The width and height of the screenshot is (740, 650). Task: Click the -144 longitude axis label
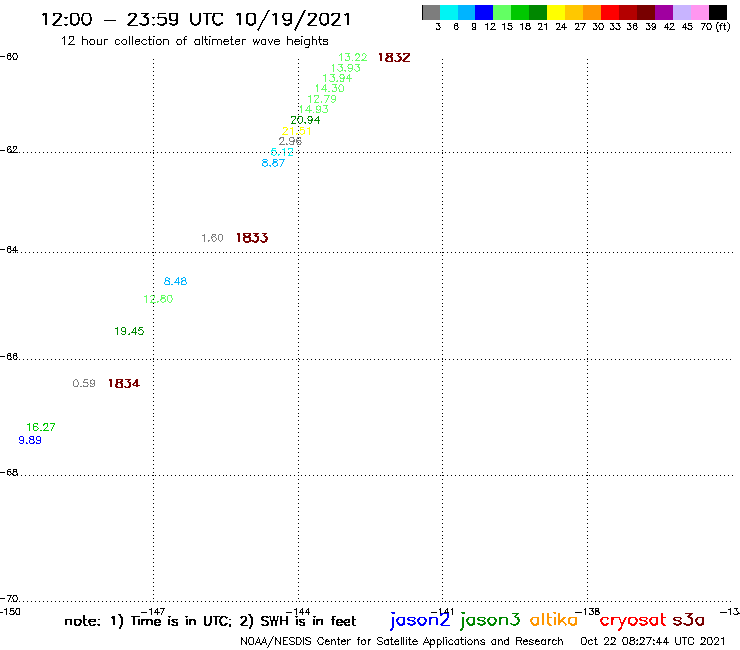point(298,612)
